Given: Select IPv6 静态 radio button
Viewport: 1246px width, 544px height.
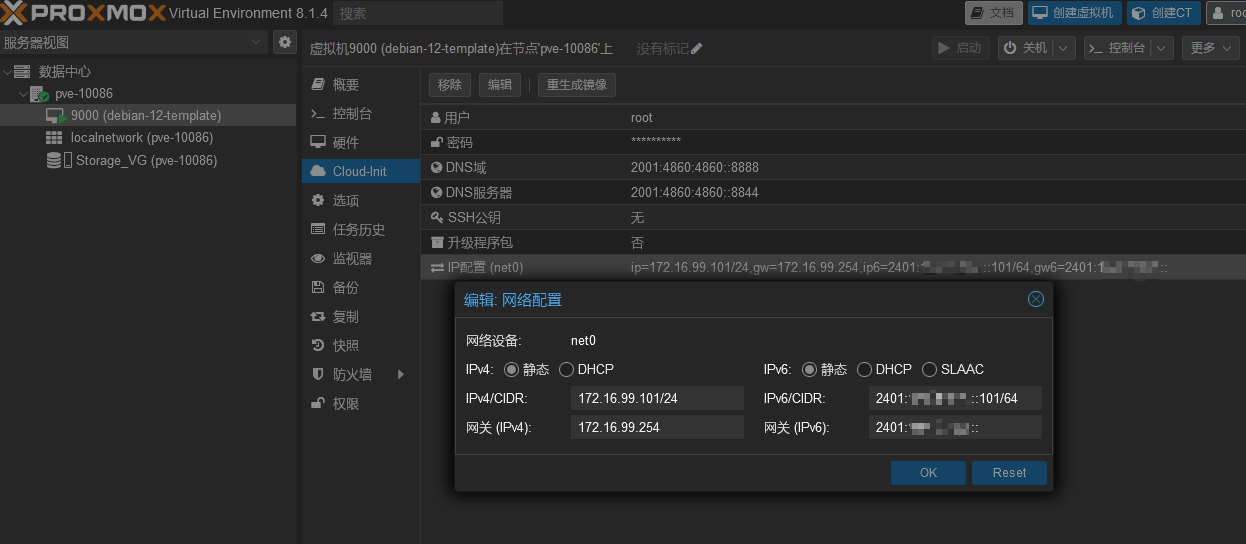Looking at the screenshot, I should pyautogui.click(x=809, y=369).
